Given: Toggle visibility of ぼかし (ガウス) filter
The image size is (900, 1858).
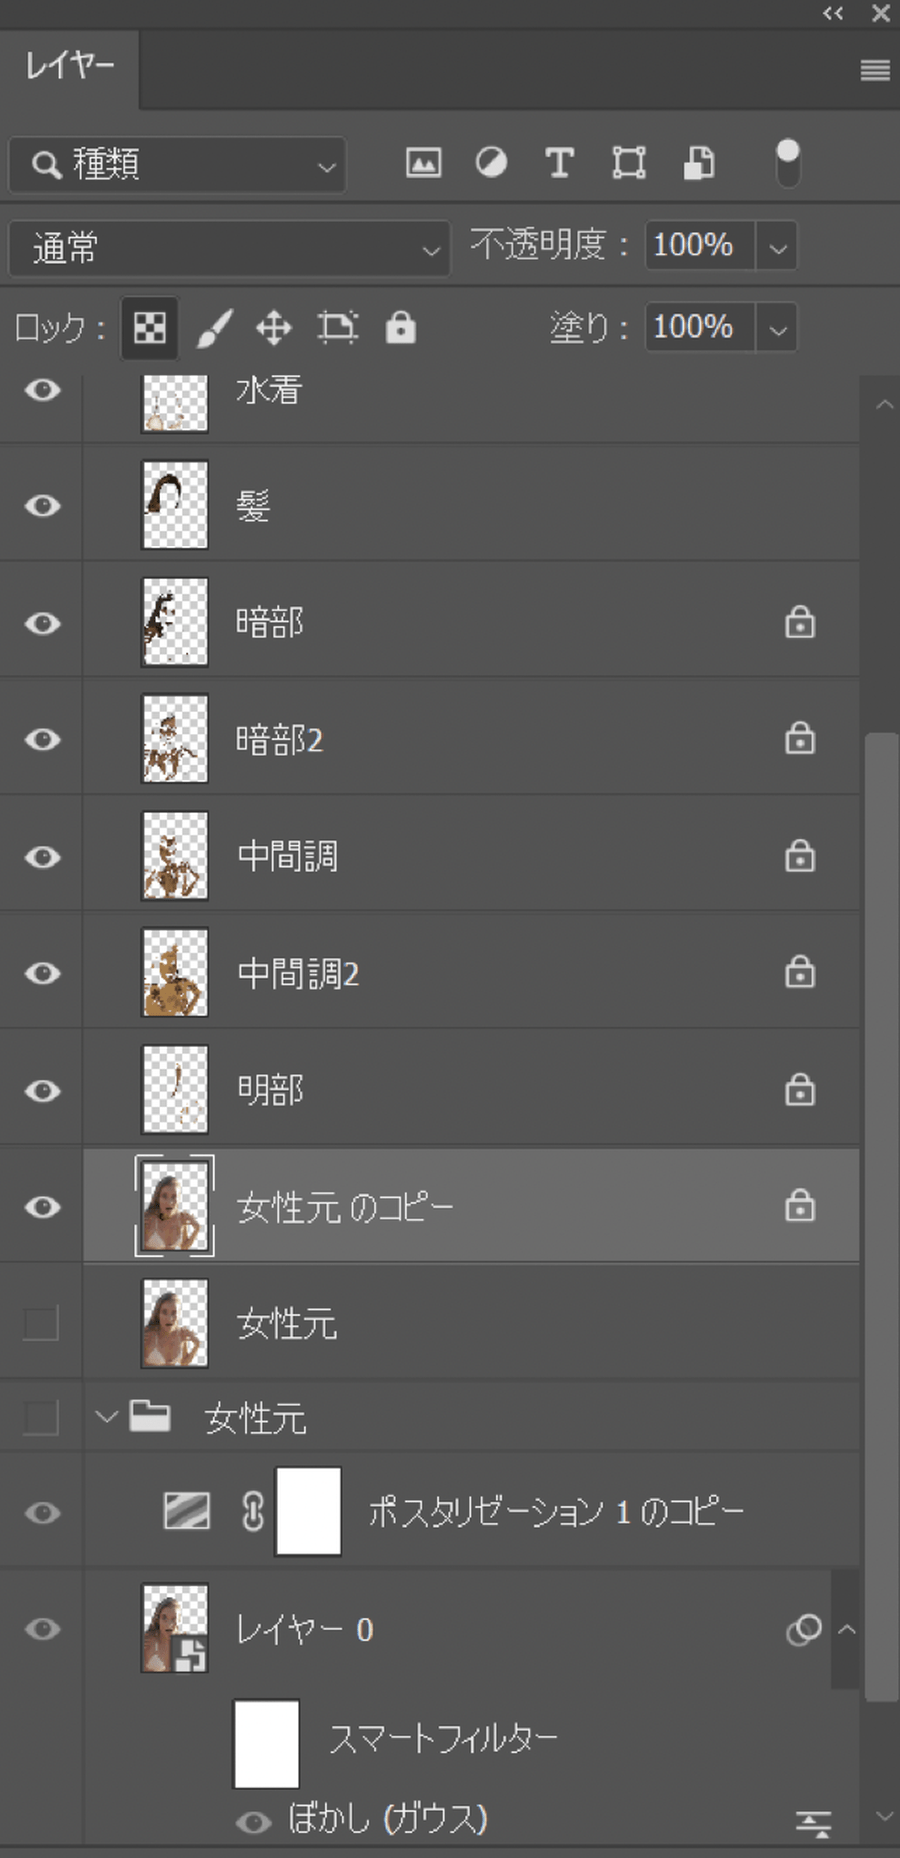Looking at the screenshot, I should 253,1822.
